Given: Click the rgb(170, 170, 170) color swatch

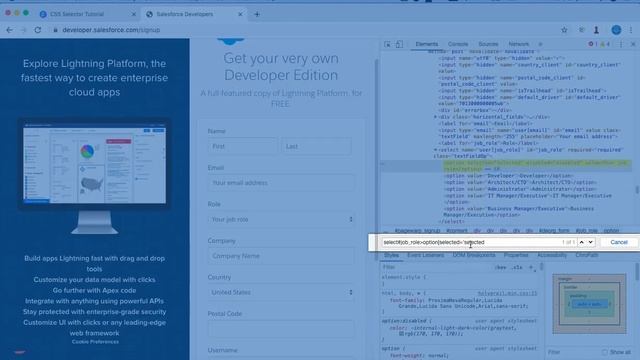Looking at the screenshot, I should [x=401, y=333].
